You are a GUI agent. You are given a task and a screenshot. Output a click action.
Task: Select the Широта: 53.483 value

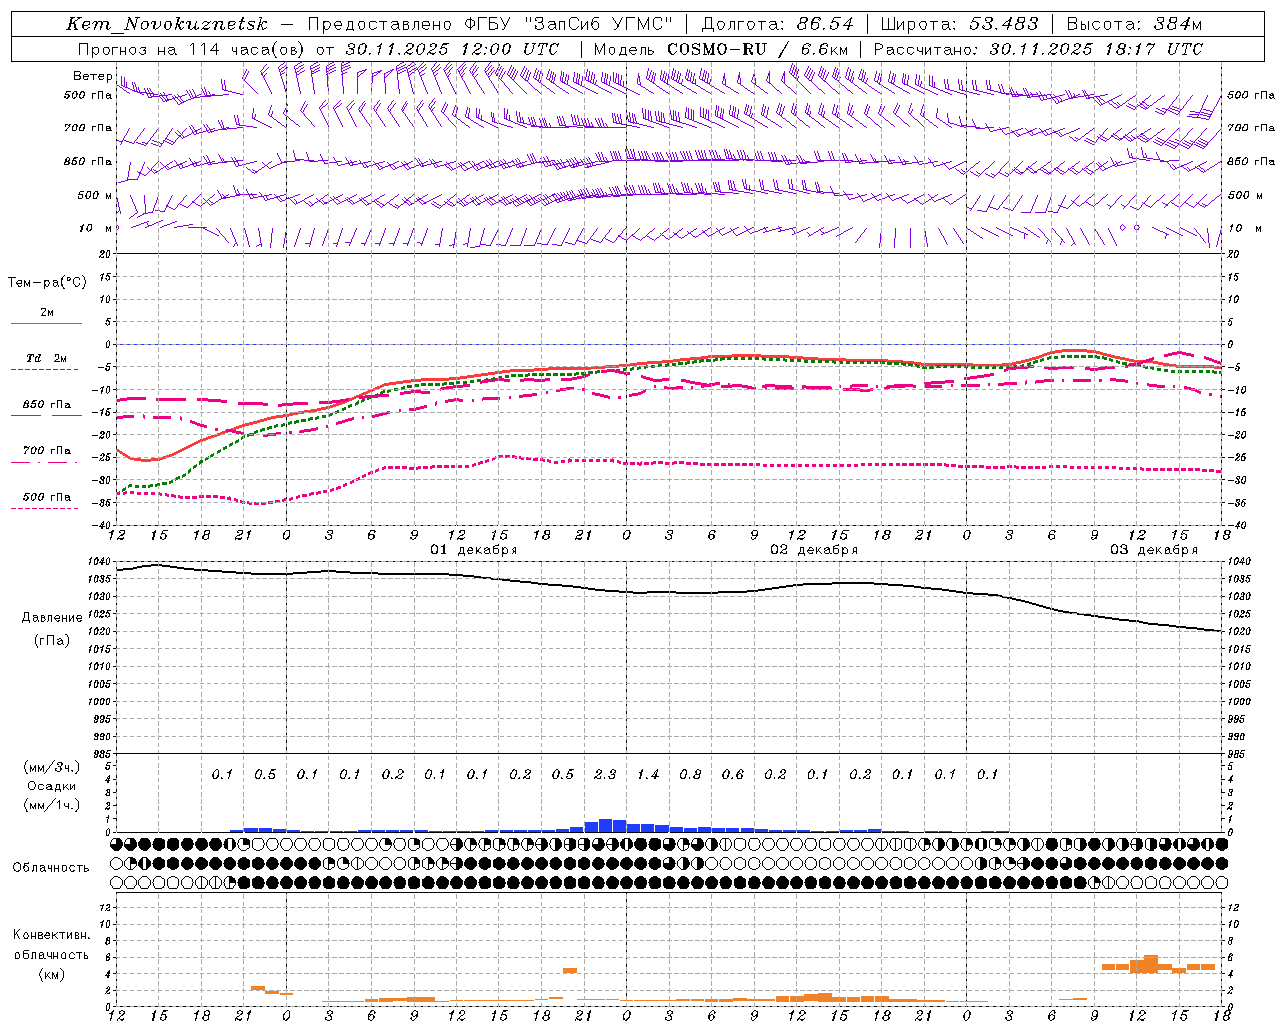(x=959, y=24)
